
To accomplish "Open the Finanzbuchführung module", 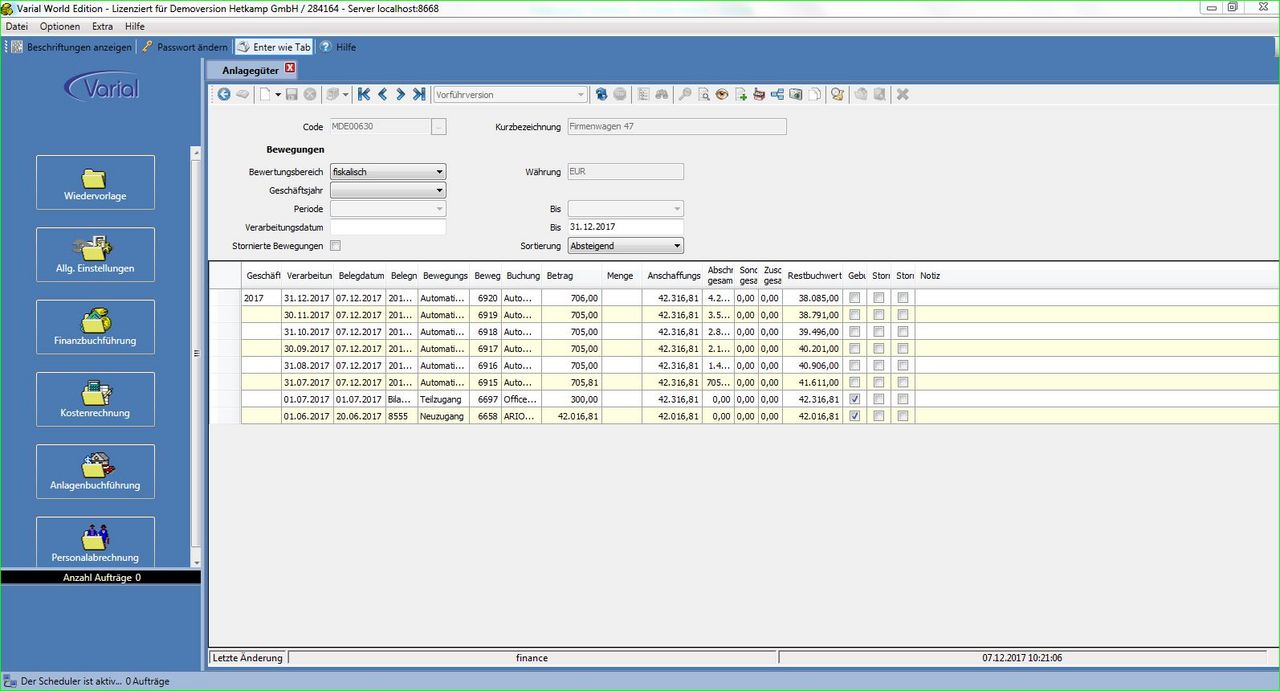I will [95, 327].
